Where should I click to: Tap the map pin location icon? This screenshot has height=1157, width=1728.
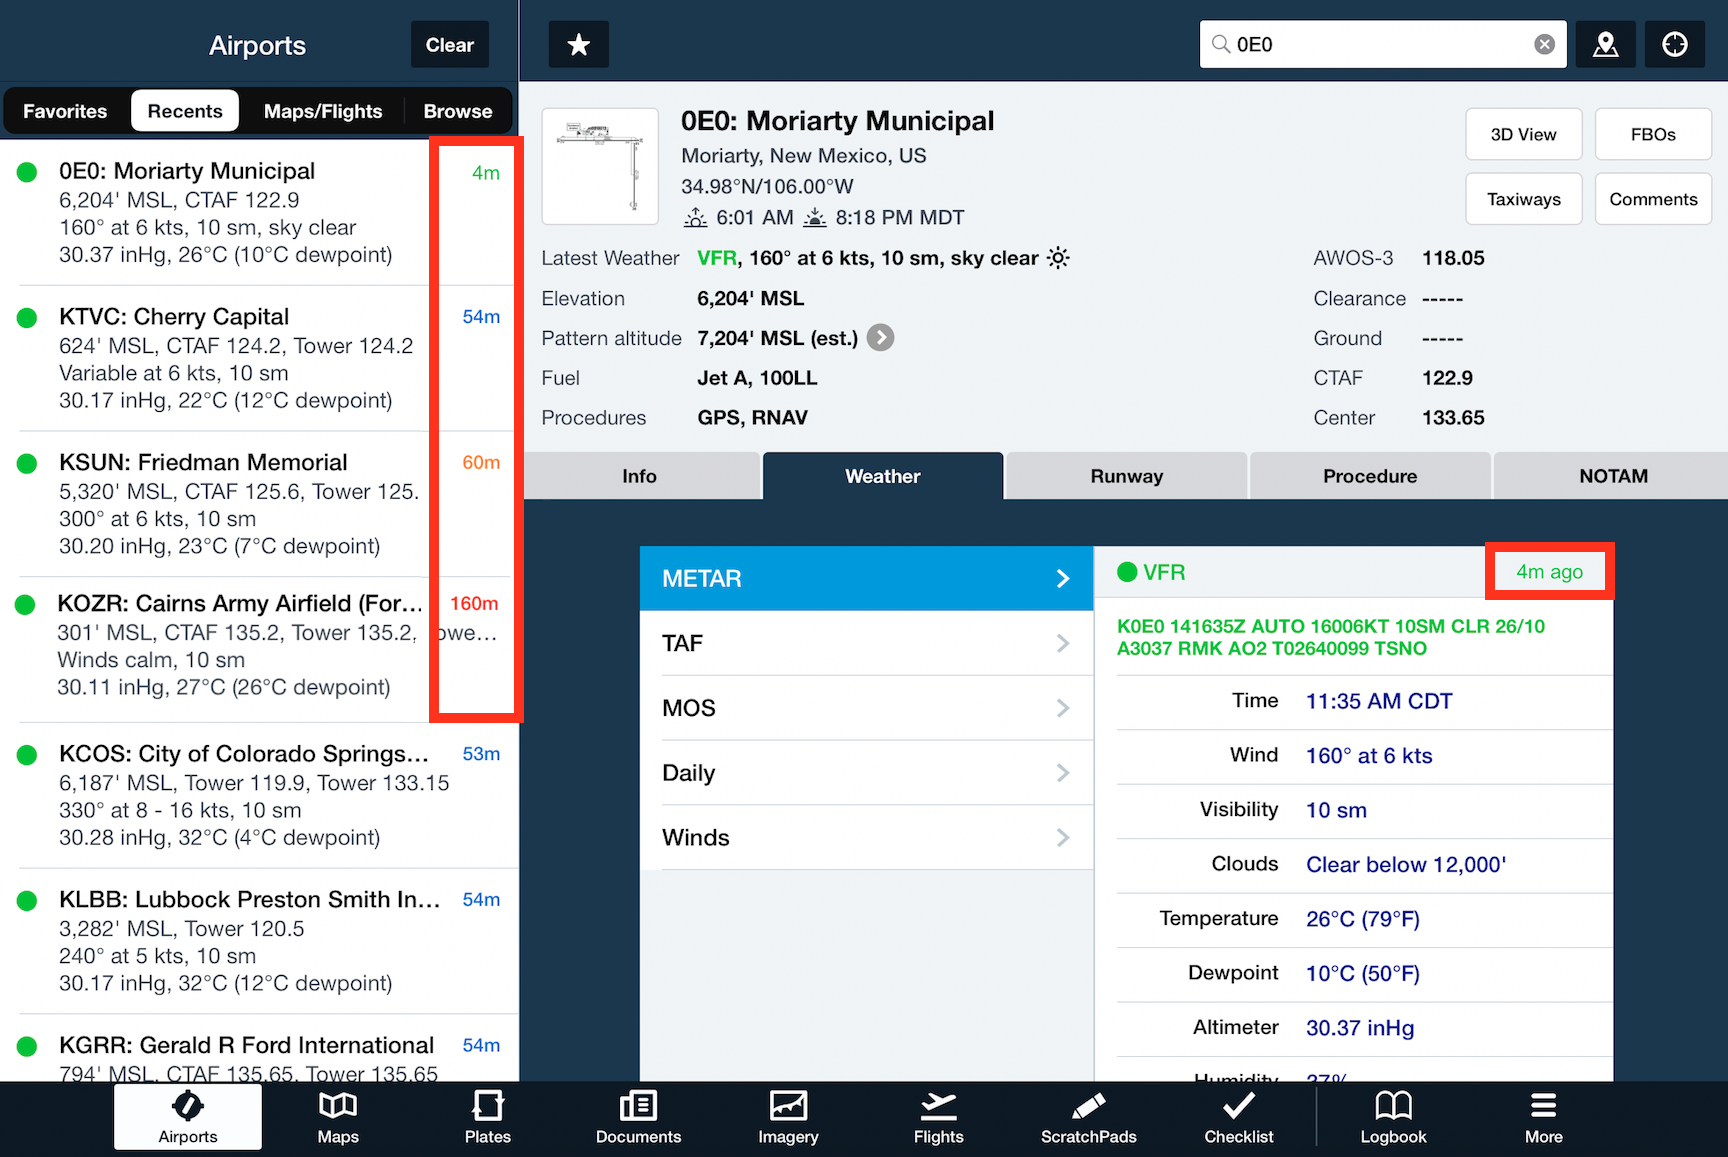(1605, 45)
